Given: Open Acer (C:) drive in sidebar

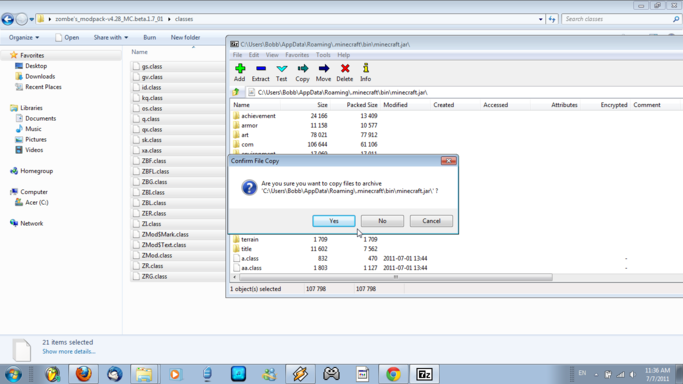Looking at the screenshot, I should click(37, 202).
